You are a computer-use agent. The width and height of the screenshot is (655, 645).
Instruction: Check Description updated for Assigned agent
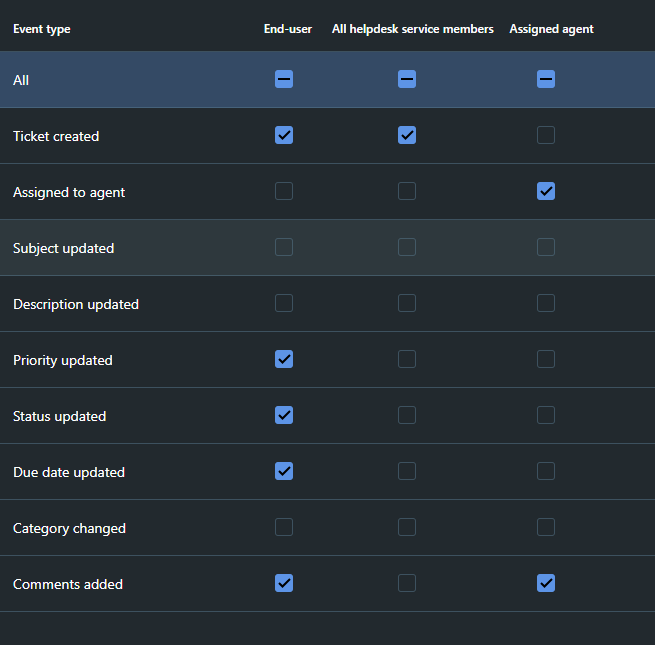click(546, 303)
